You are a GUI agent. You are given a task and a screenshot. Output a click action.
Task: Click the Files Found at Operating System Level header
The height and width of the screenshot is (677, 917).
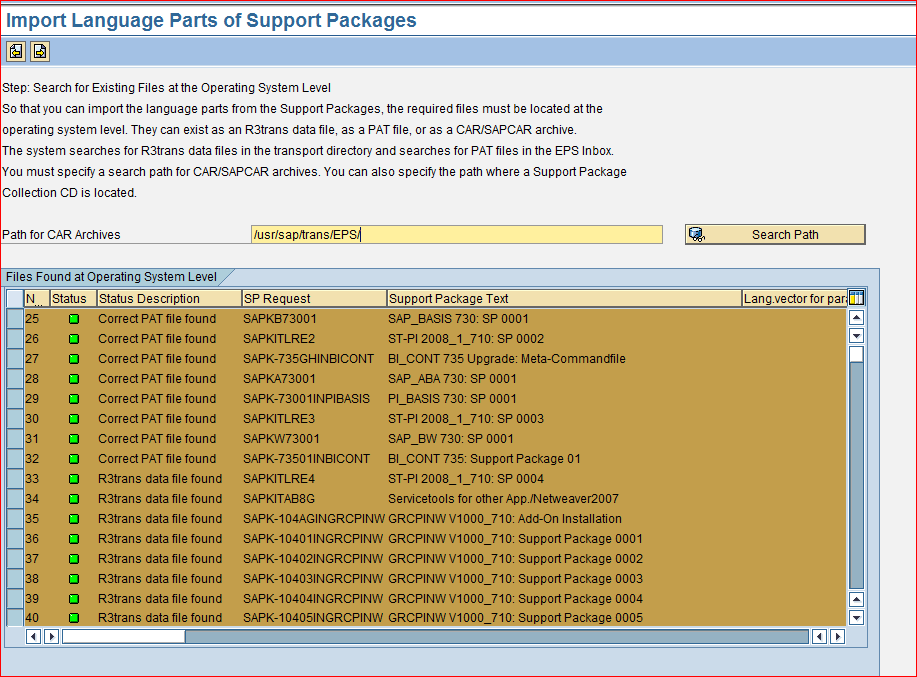[x=110, y=277]
